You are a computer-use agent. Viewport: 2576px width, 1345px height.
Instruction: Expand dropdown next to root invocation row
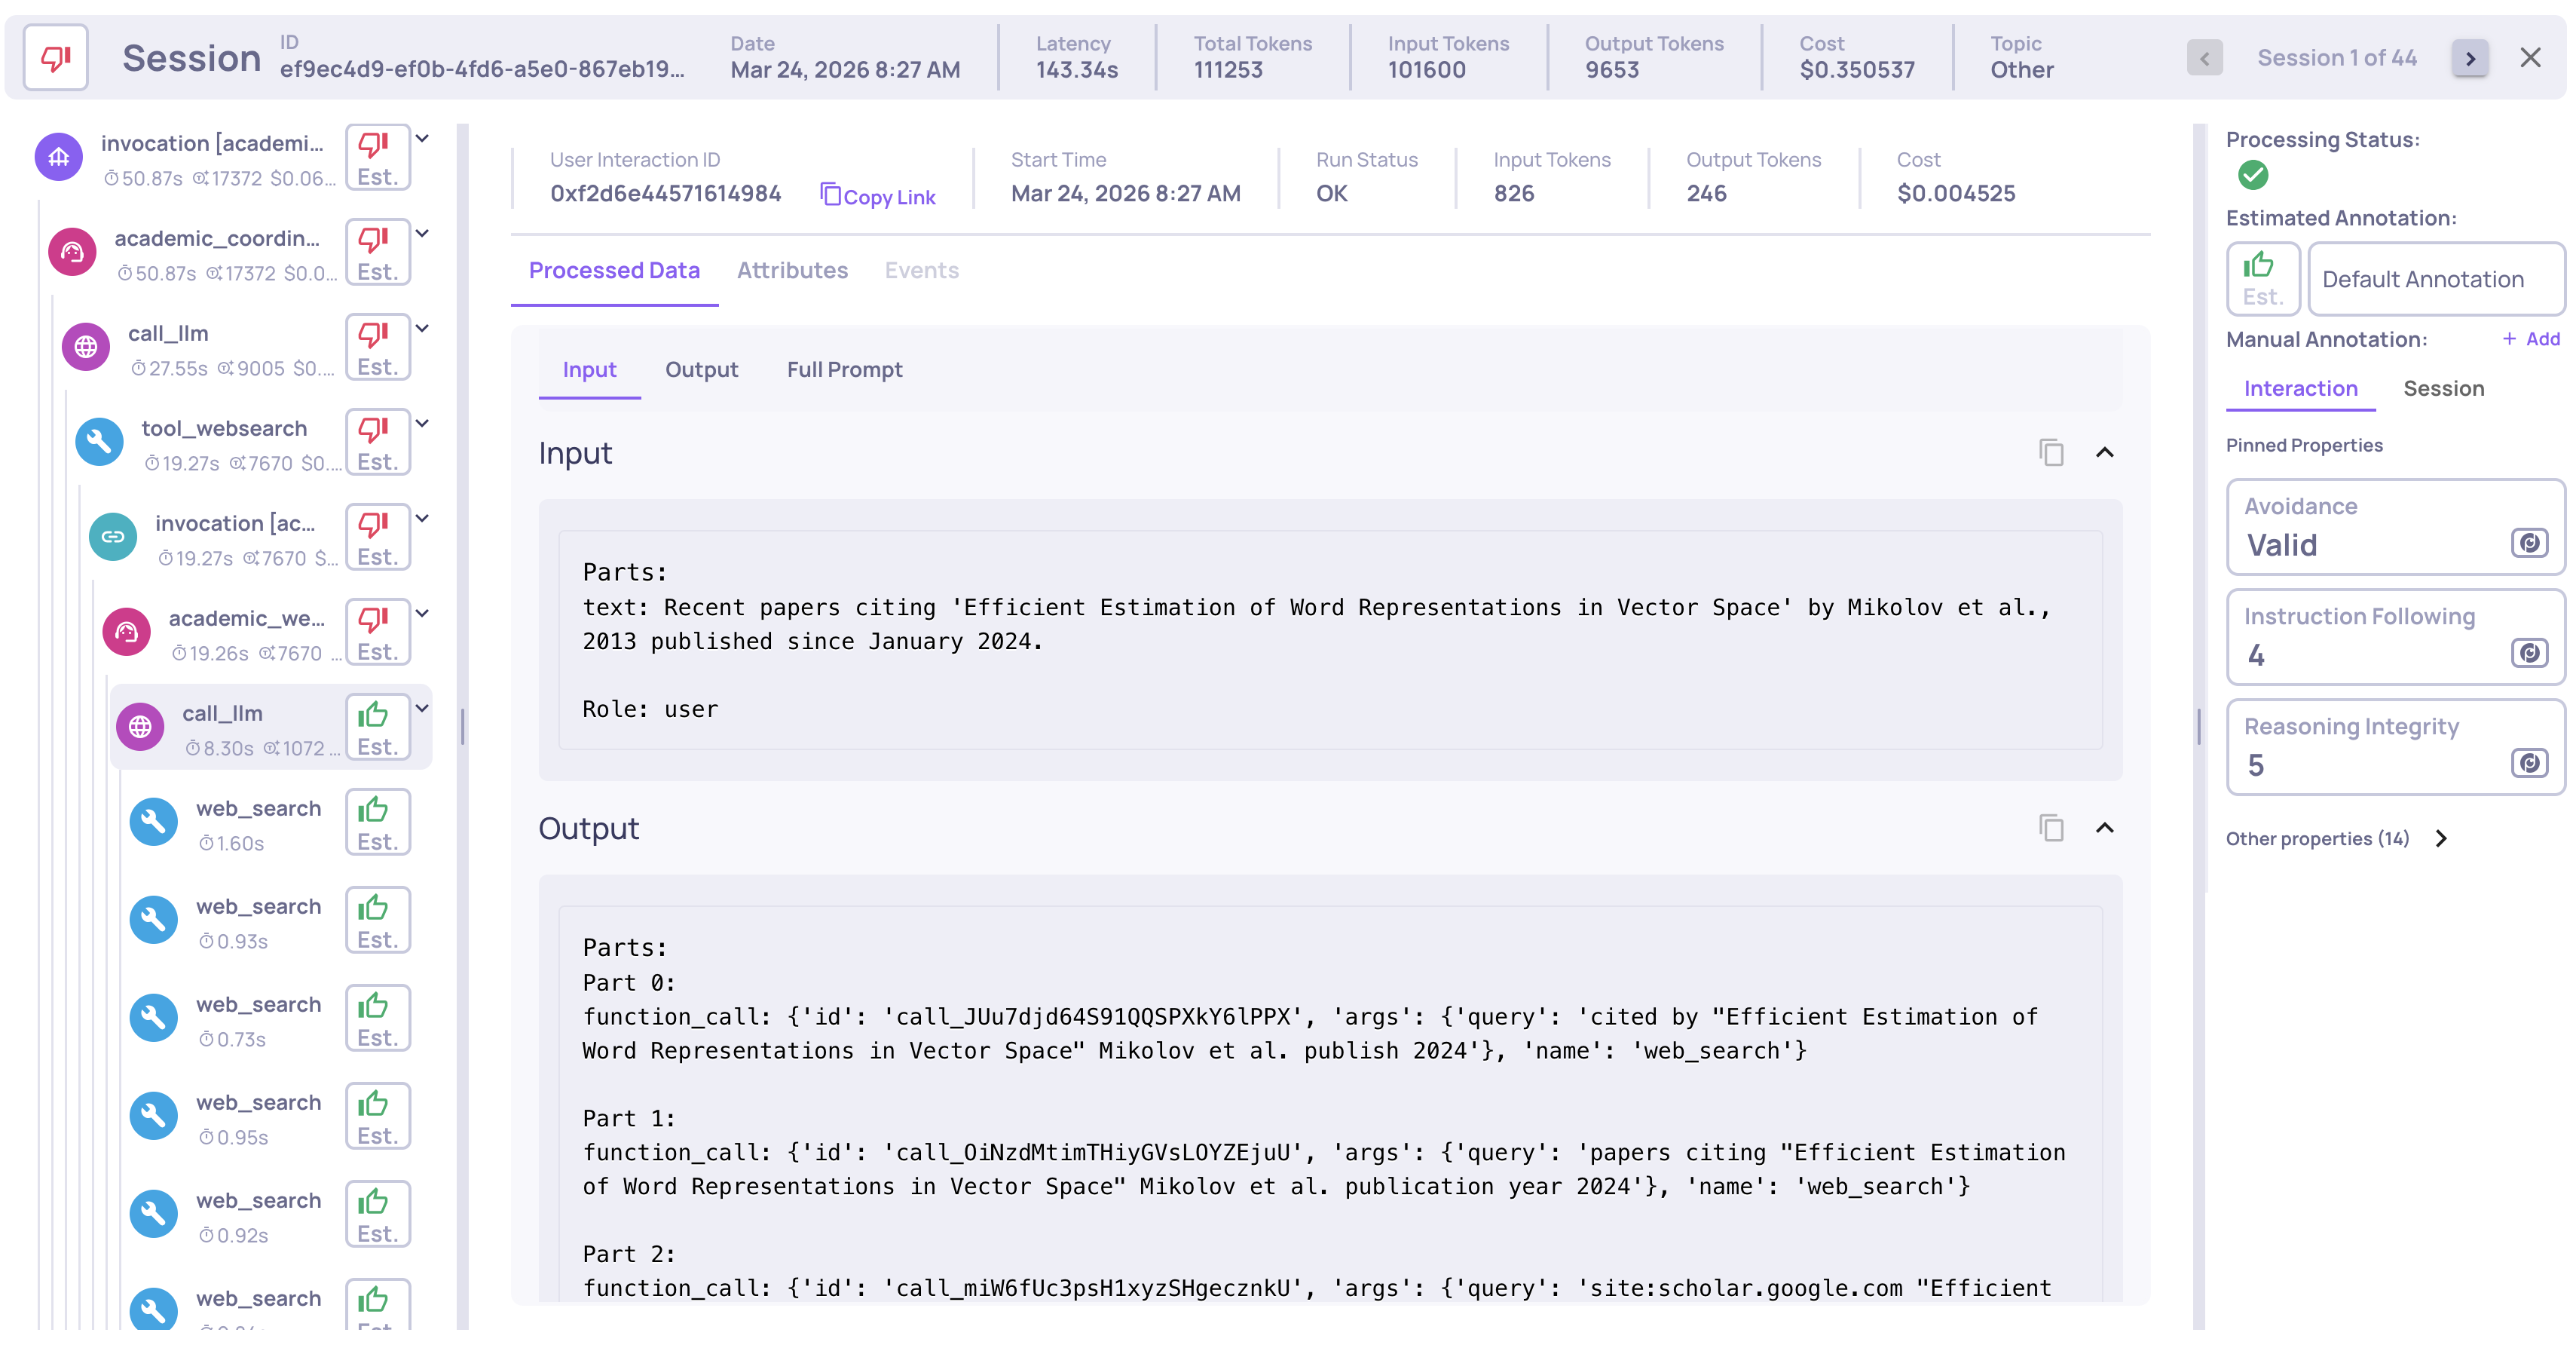point(423,139)
